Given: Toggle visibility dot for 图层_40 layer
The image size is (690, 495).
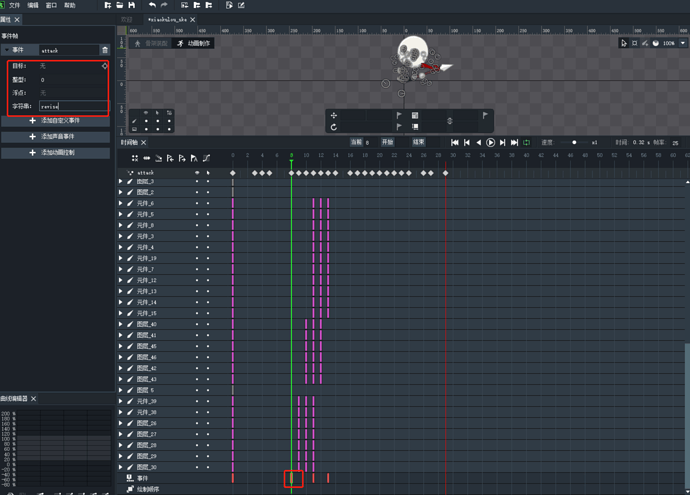Looking at the screenshot, I should pyautogui.click(x=197, y=324).
